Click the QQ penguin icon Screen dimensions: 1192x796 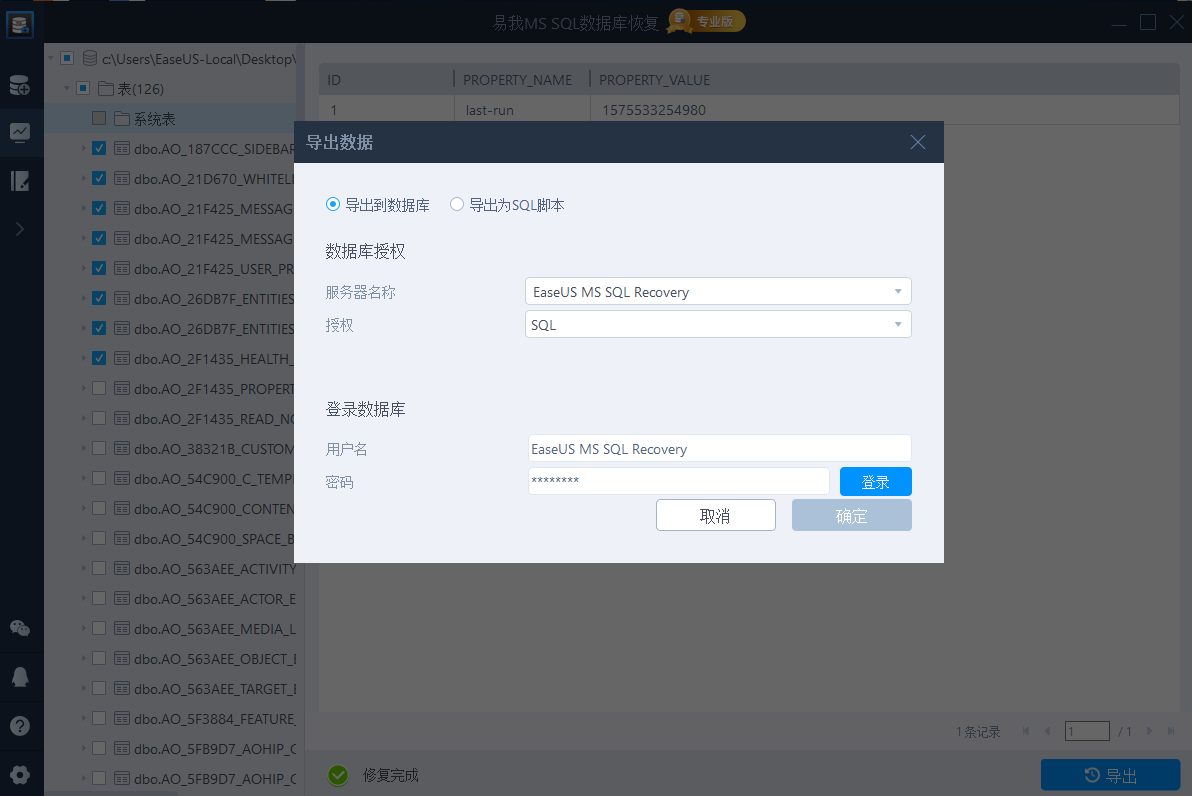coord(20,677)
